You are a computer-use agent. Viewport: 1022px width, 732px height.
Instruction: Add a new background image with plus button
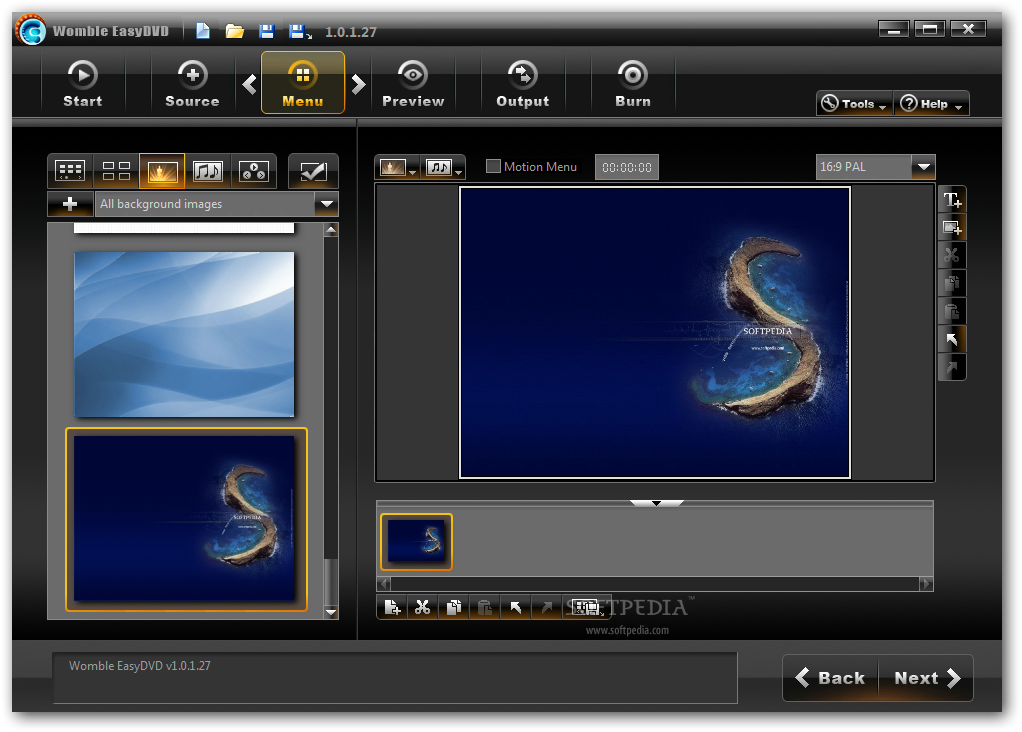pyautogui.click(x=70, y=204)
